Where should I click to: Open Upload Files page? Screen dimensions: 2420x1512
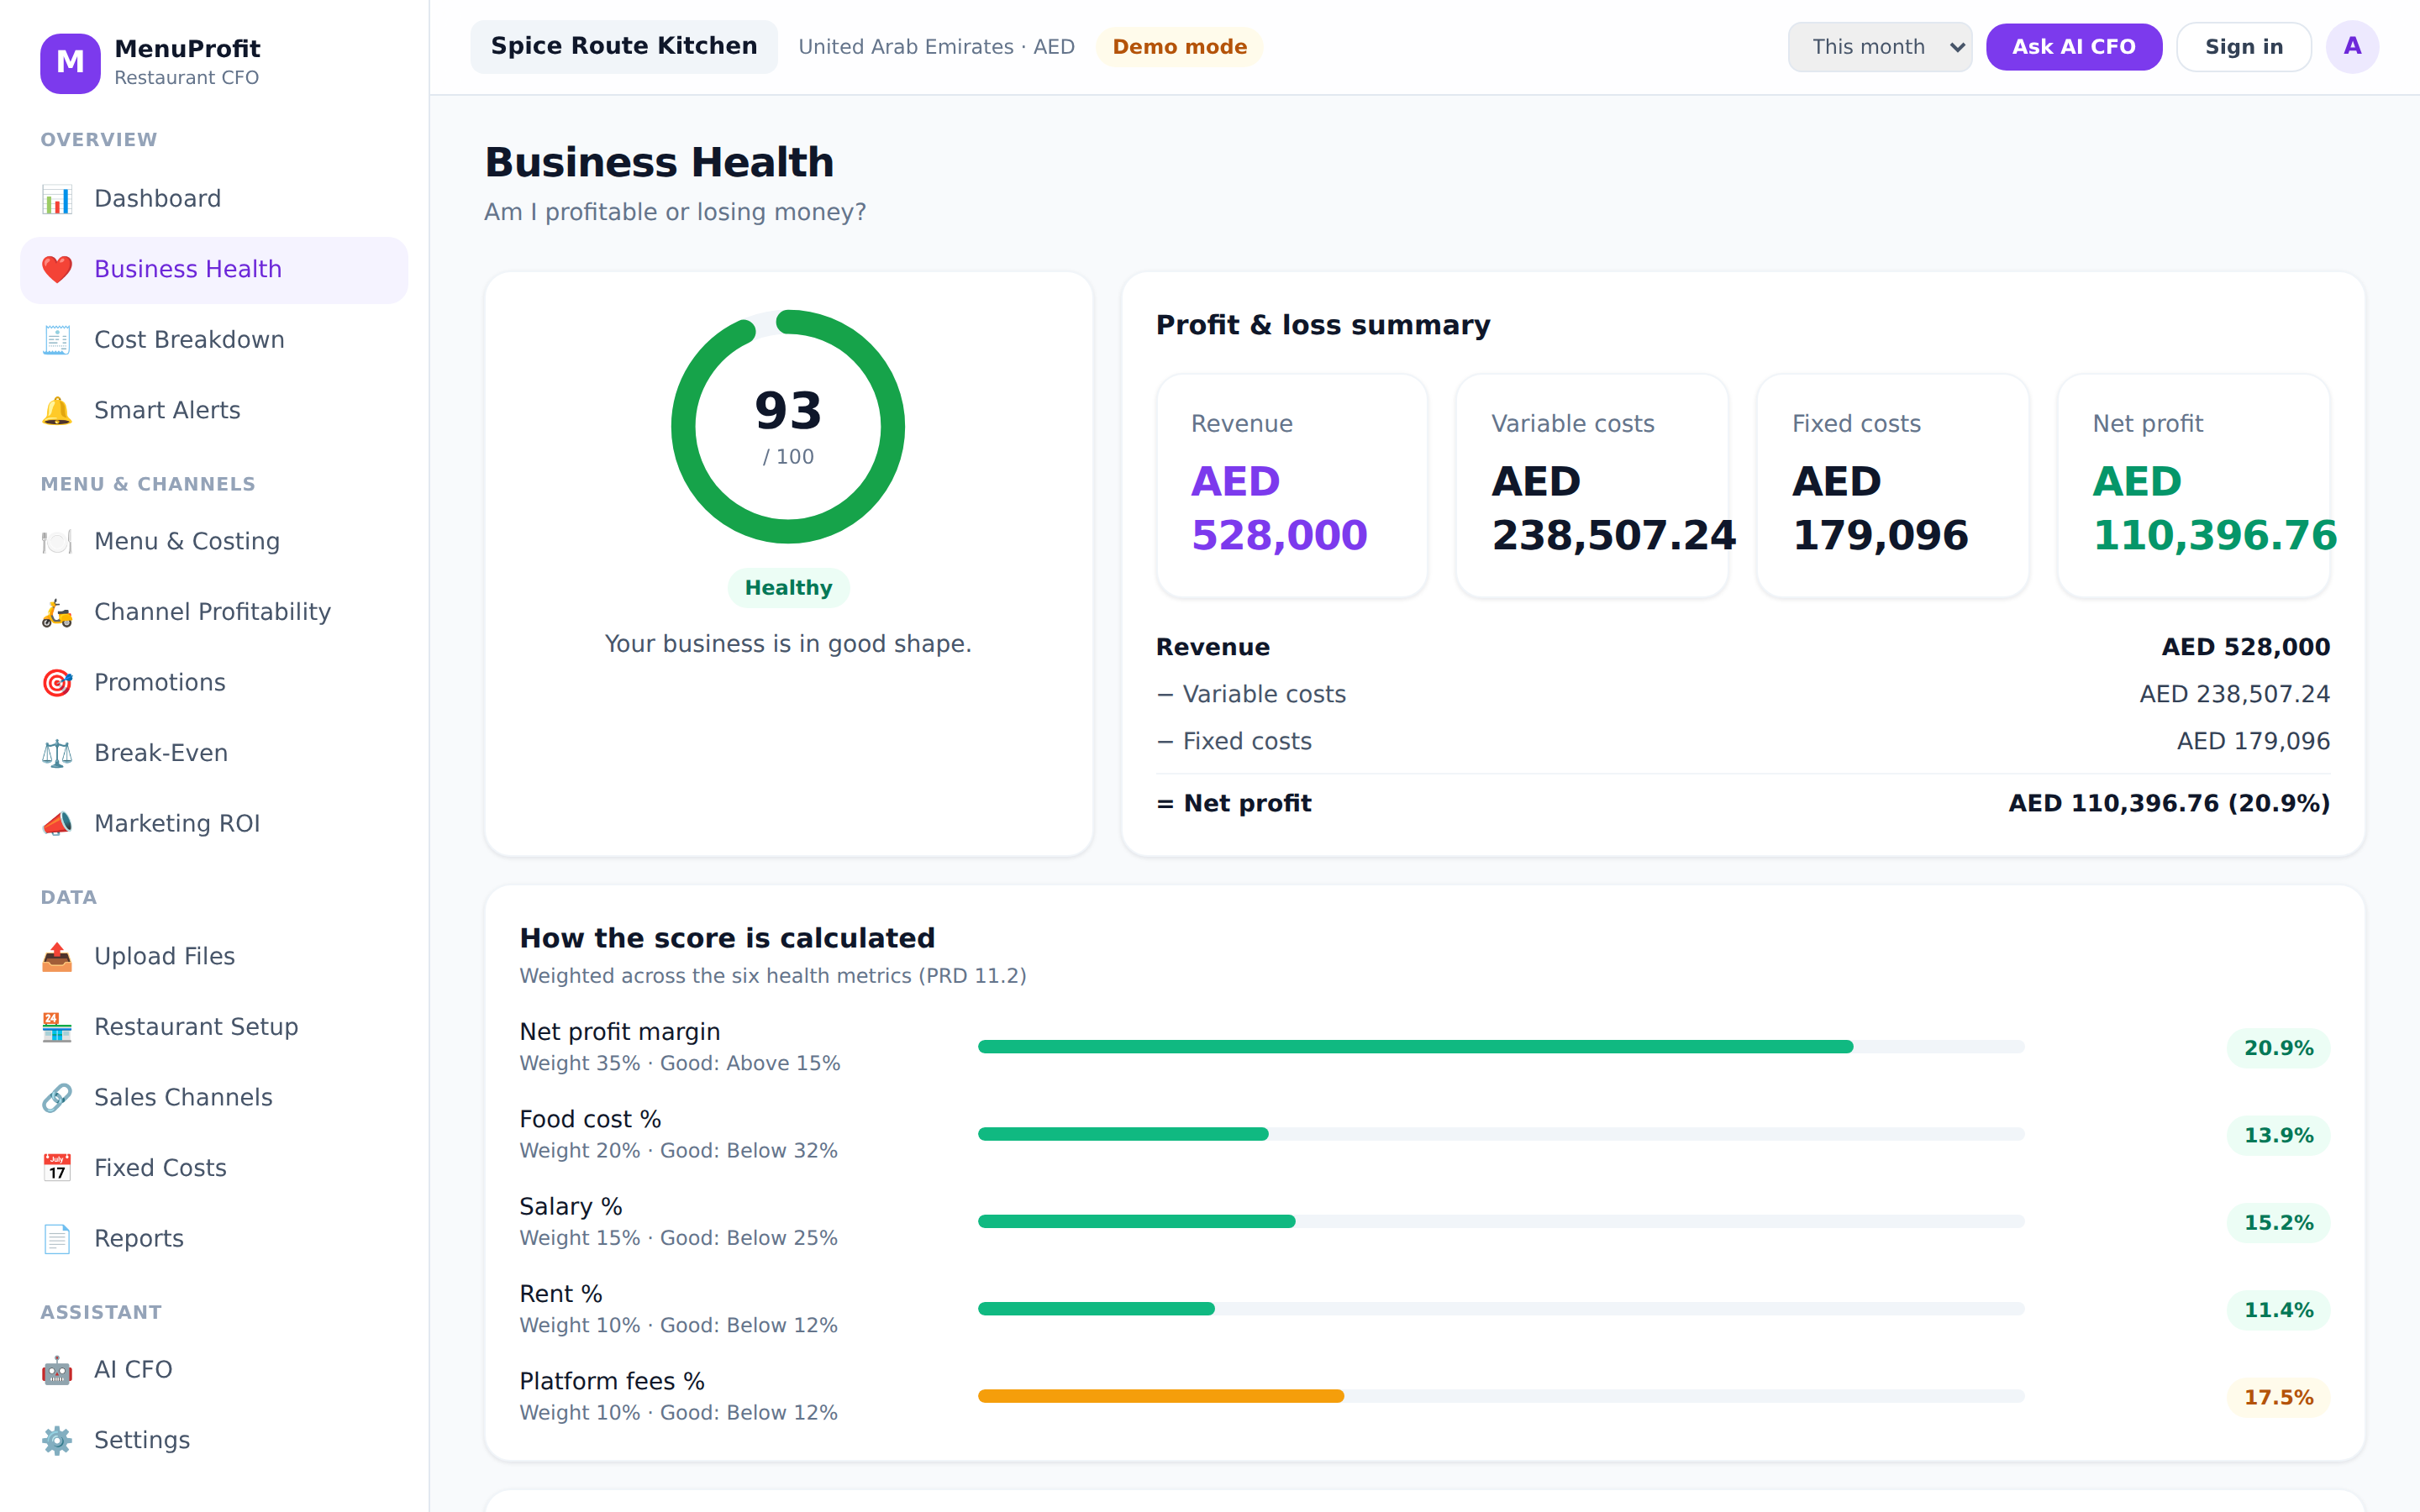(214, 956)
